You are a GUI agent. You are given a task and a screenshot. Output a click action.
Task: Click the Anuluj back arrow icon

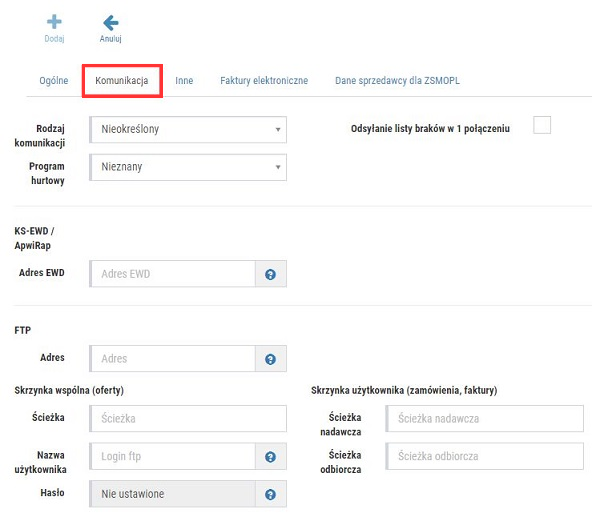click(111, 23)
